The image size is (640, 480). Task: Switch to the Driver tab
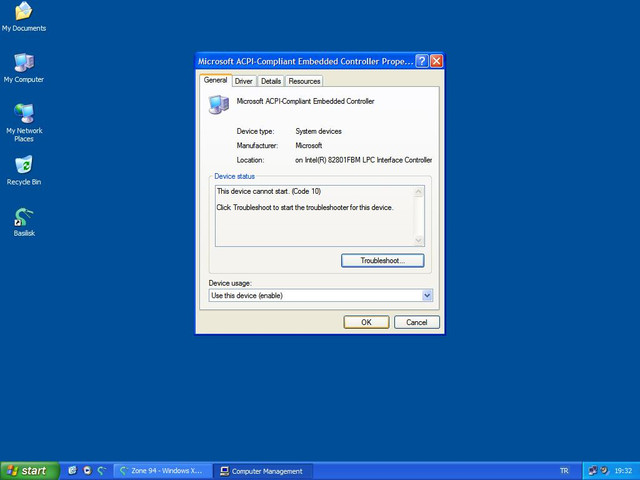(x=244, y=81)
